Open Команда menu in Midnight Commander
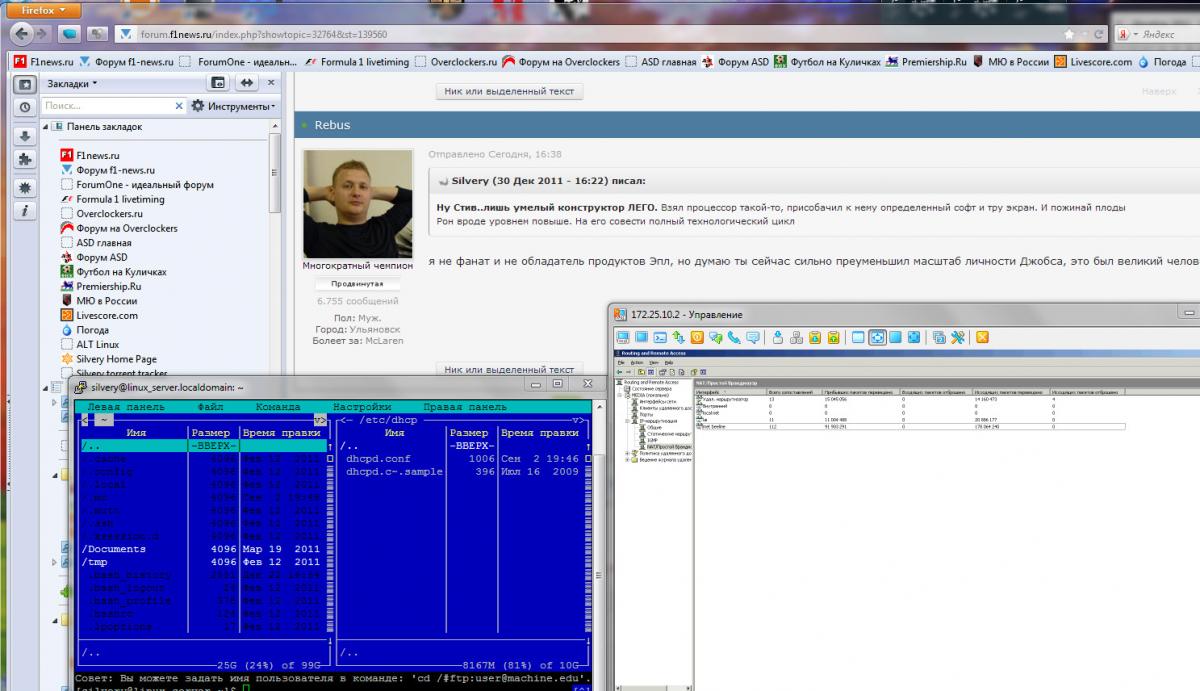This screenshot has height=691, width=1200. pos(278,407)
